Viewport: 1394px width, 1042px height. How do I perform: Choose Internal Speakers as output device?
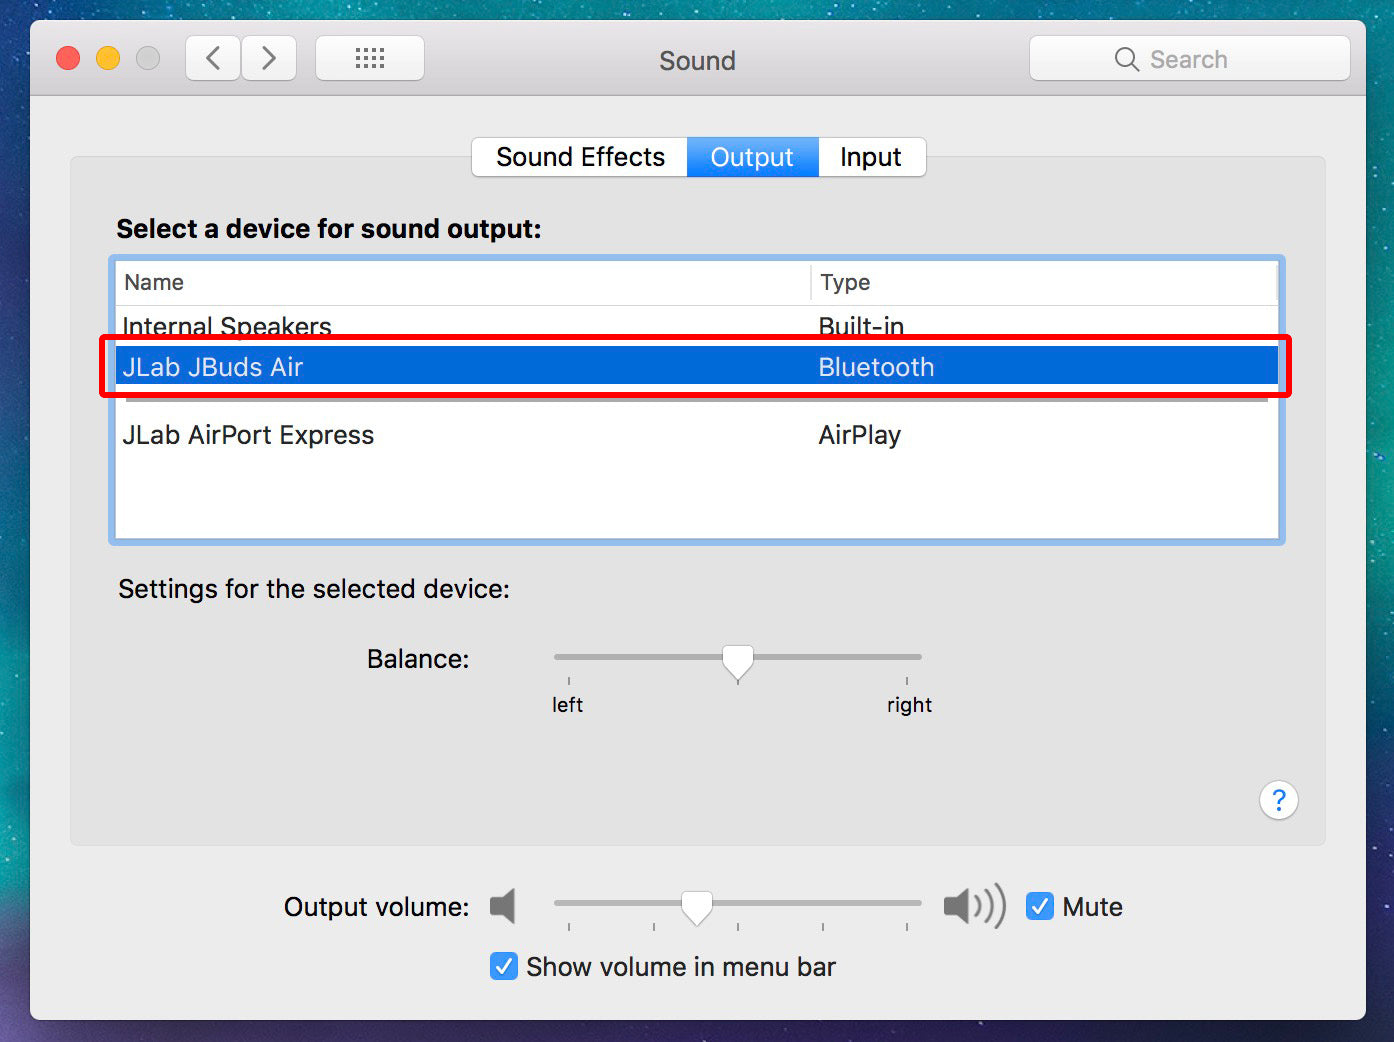[697, 324]
